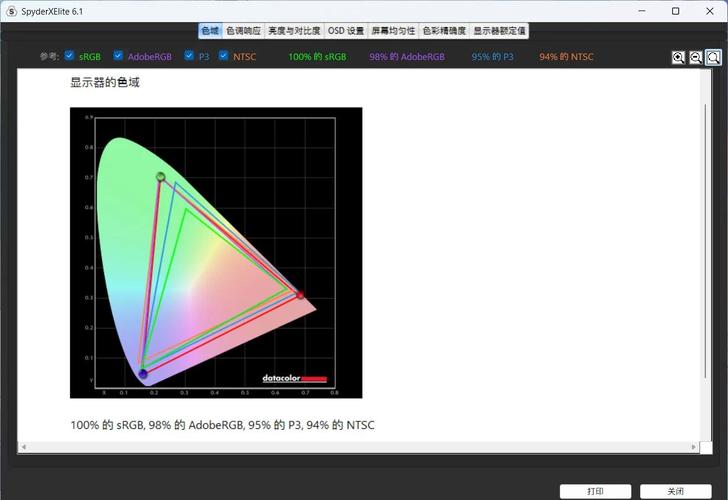
Task: Disable the P3 reference checkbox
Action: [188, 56]
